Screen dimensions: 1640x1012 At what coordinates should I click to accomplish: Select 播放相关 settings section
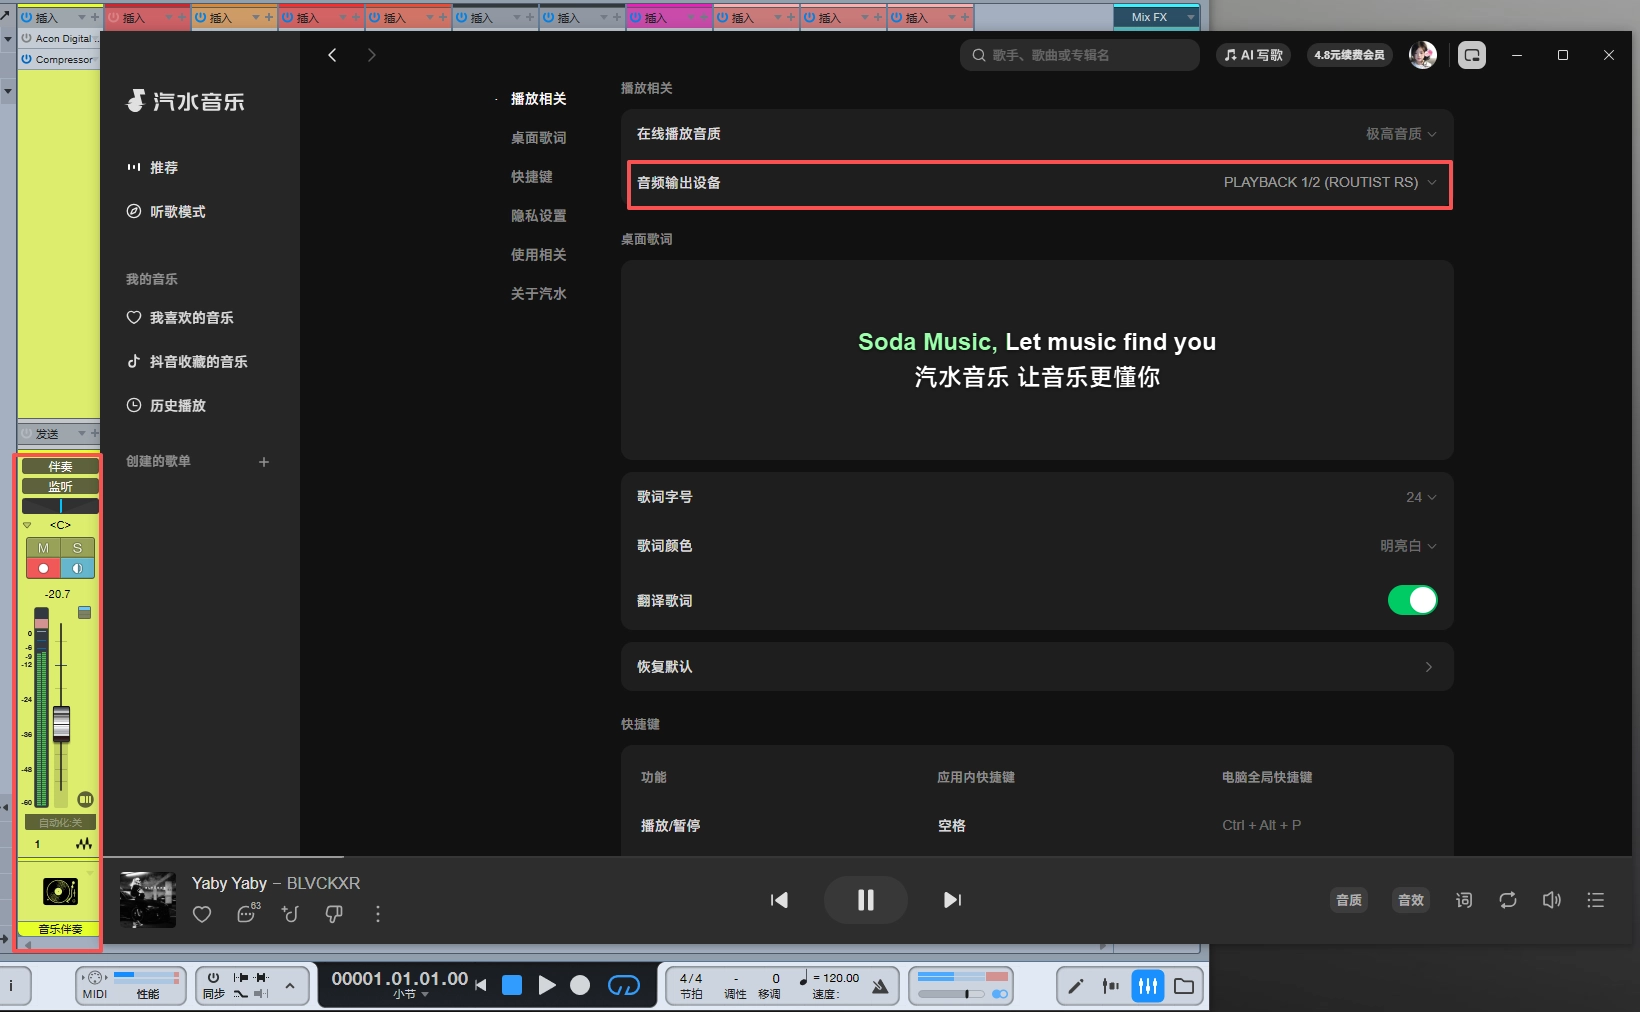tap(539, 99)
